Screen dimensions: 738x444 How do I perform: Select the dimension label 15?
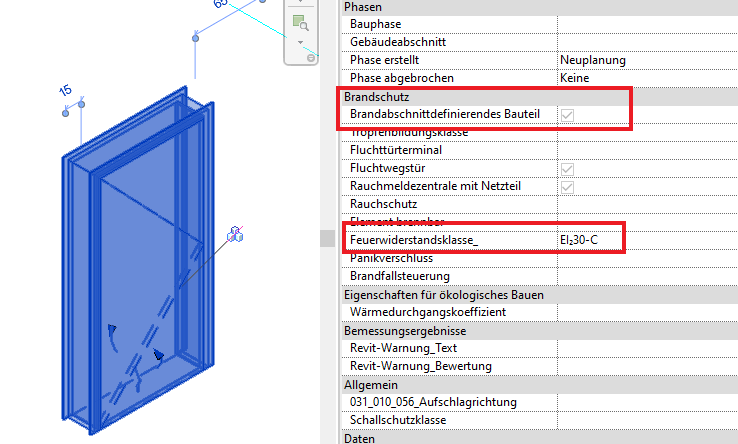pyautogui.click(x=65, y=91)
